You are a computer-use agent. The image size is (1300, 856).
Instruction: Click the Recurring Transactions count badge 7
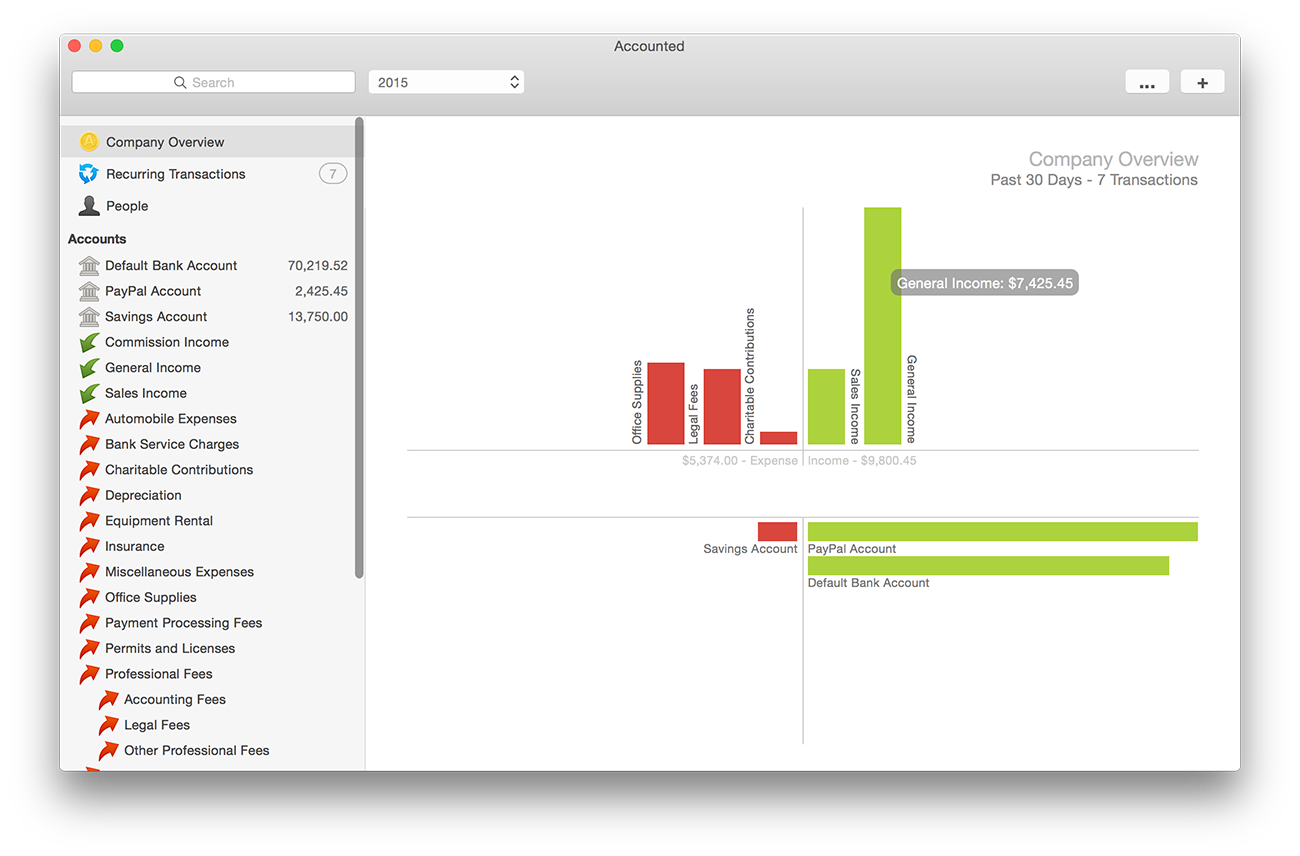click(x=333, y=174)
